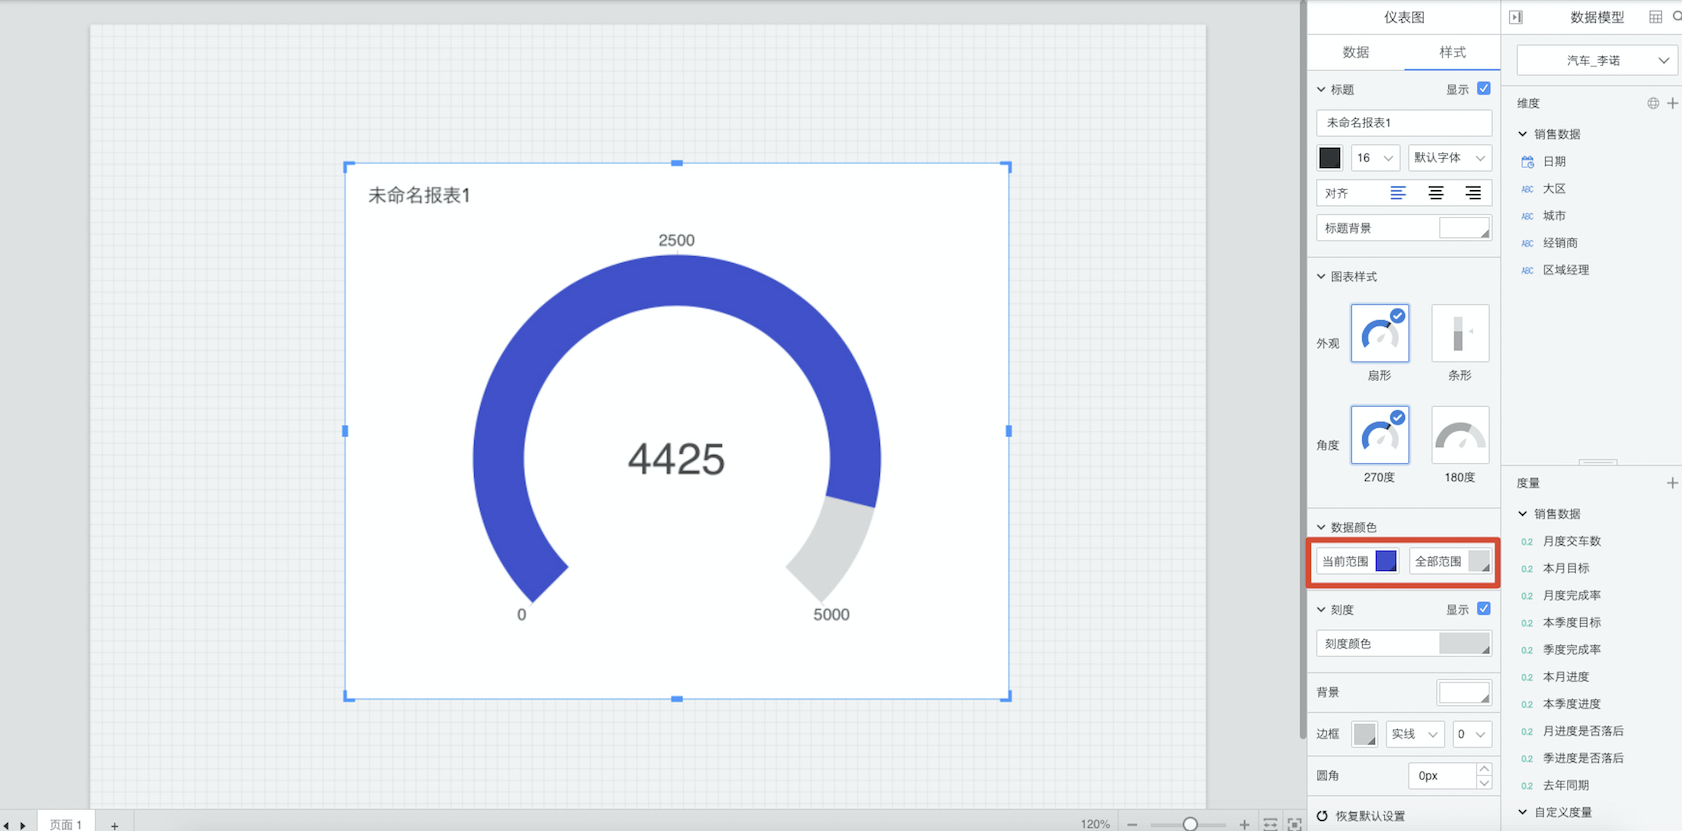
Task: Open the 全部范围 gray color swatch
Action: (1479, 562)
